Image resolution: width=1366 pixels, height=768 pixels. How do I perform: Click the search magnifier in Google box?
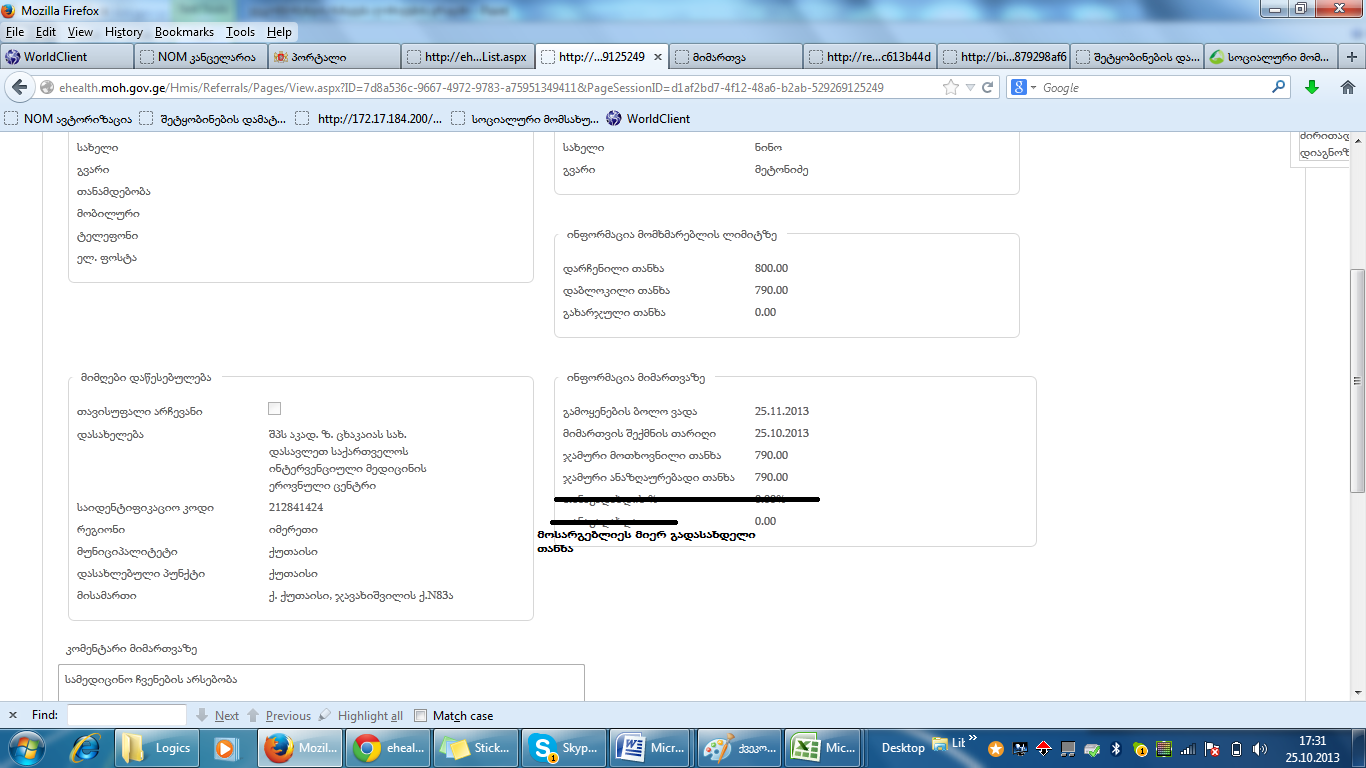tap(1278, 88)
